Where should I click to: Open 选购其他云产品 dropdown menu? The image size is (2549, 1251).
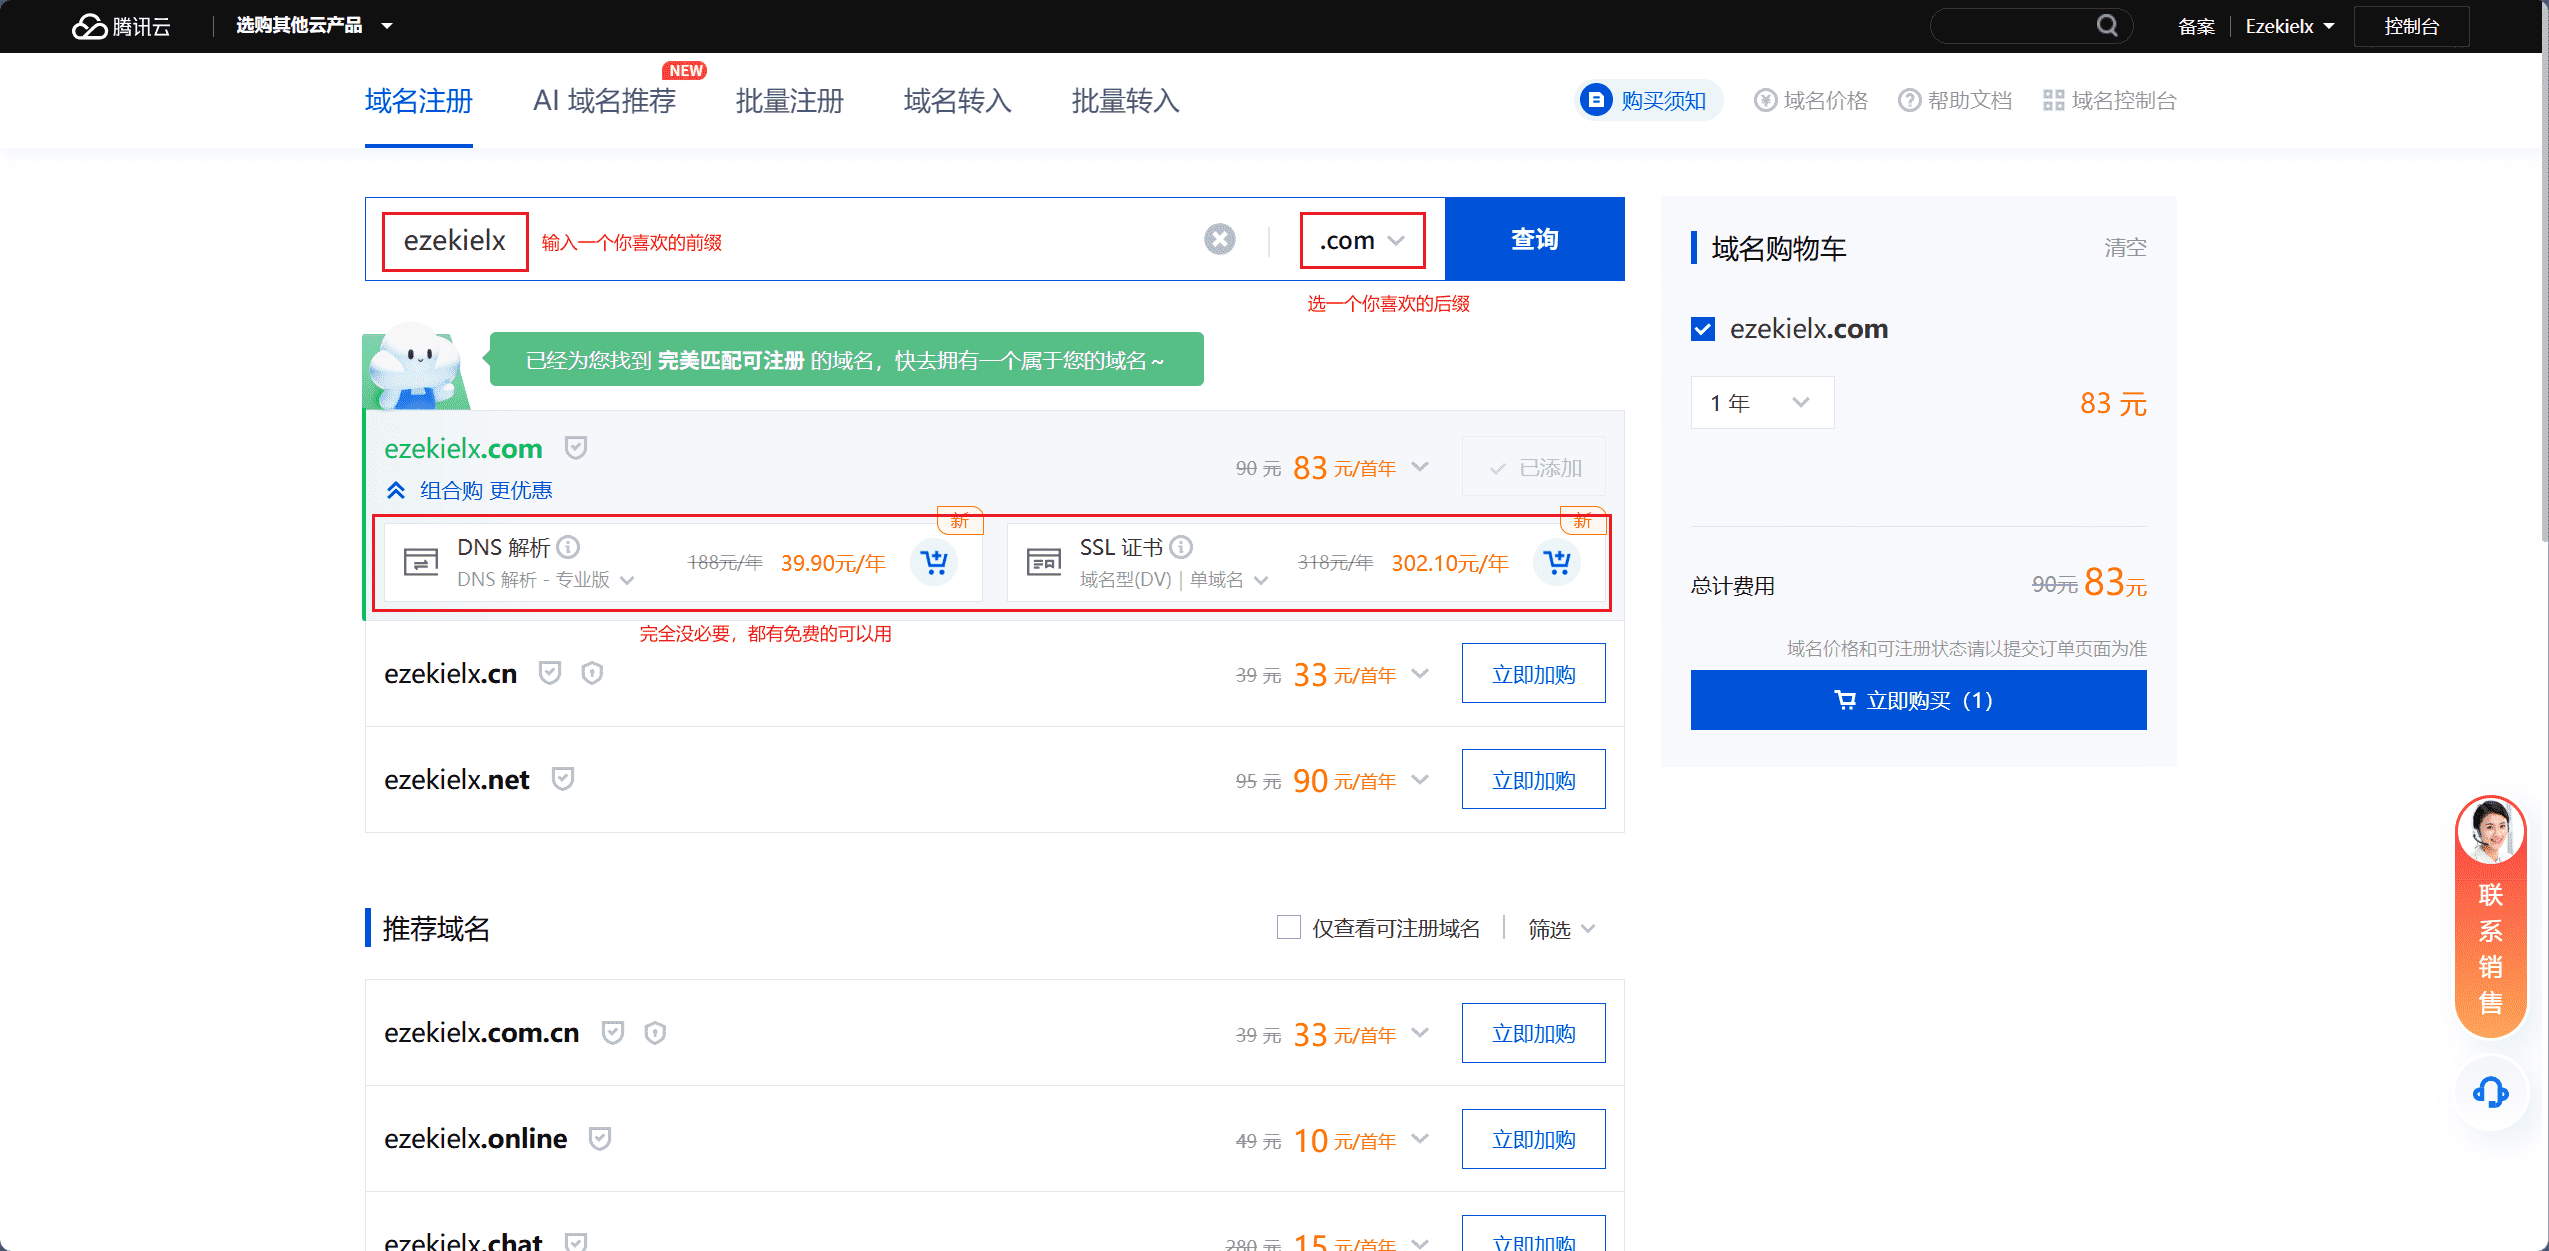click(x=313, y=26)
